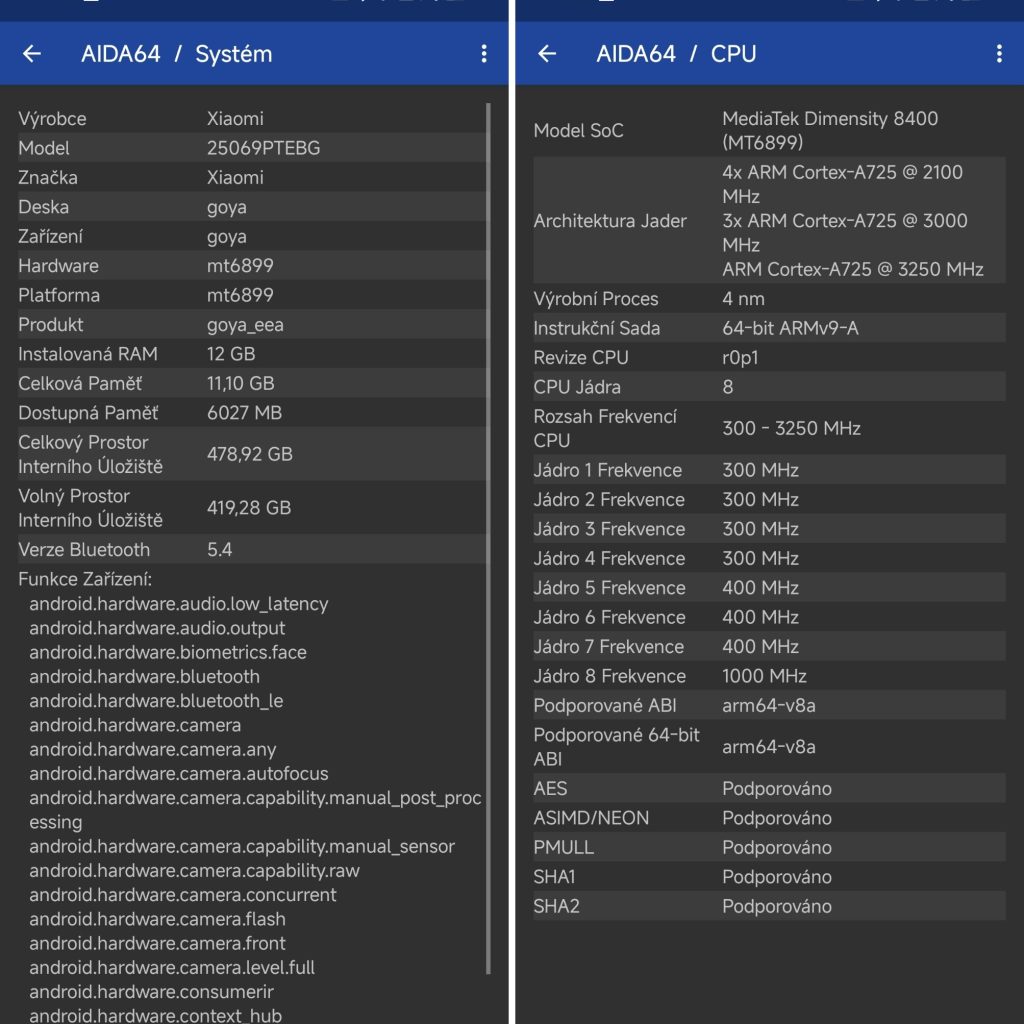Tap the Verze Bluetooth 5.4 row

click(x=250, y=550)
